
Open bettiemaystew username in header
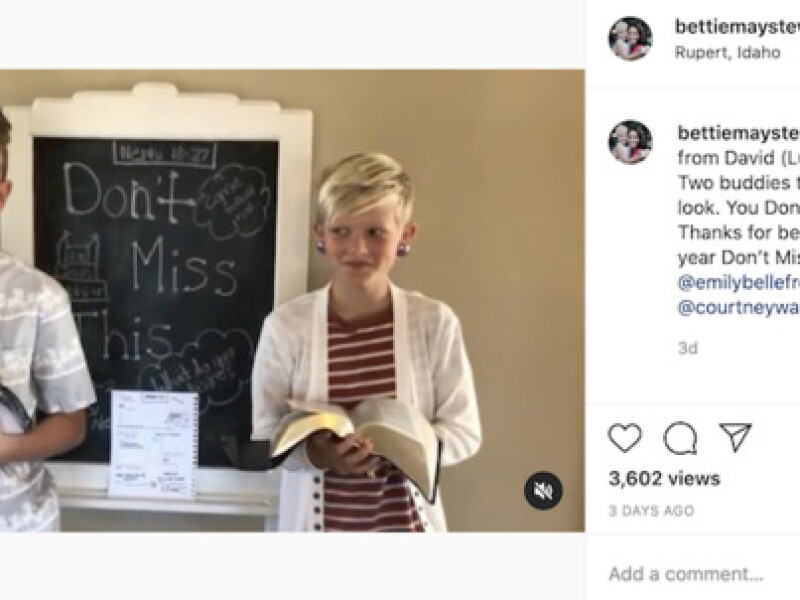pyautogui.click(x=737, y=27)
